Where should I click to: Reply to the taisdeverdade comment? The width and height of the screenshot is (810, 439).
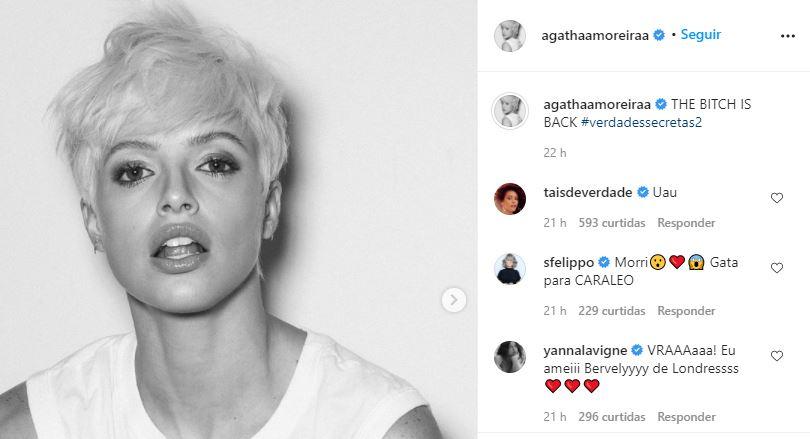686,223
